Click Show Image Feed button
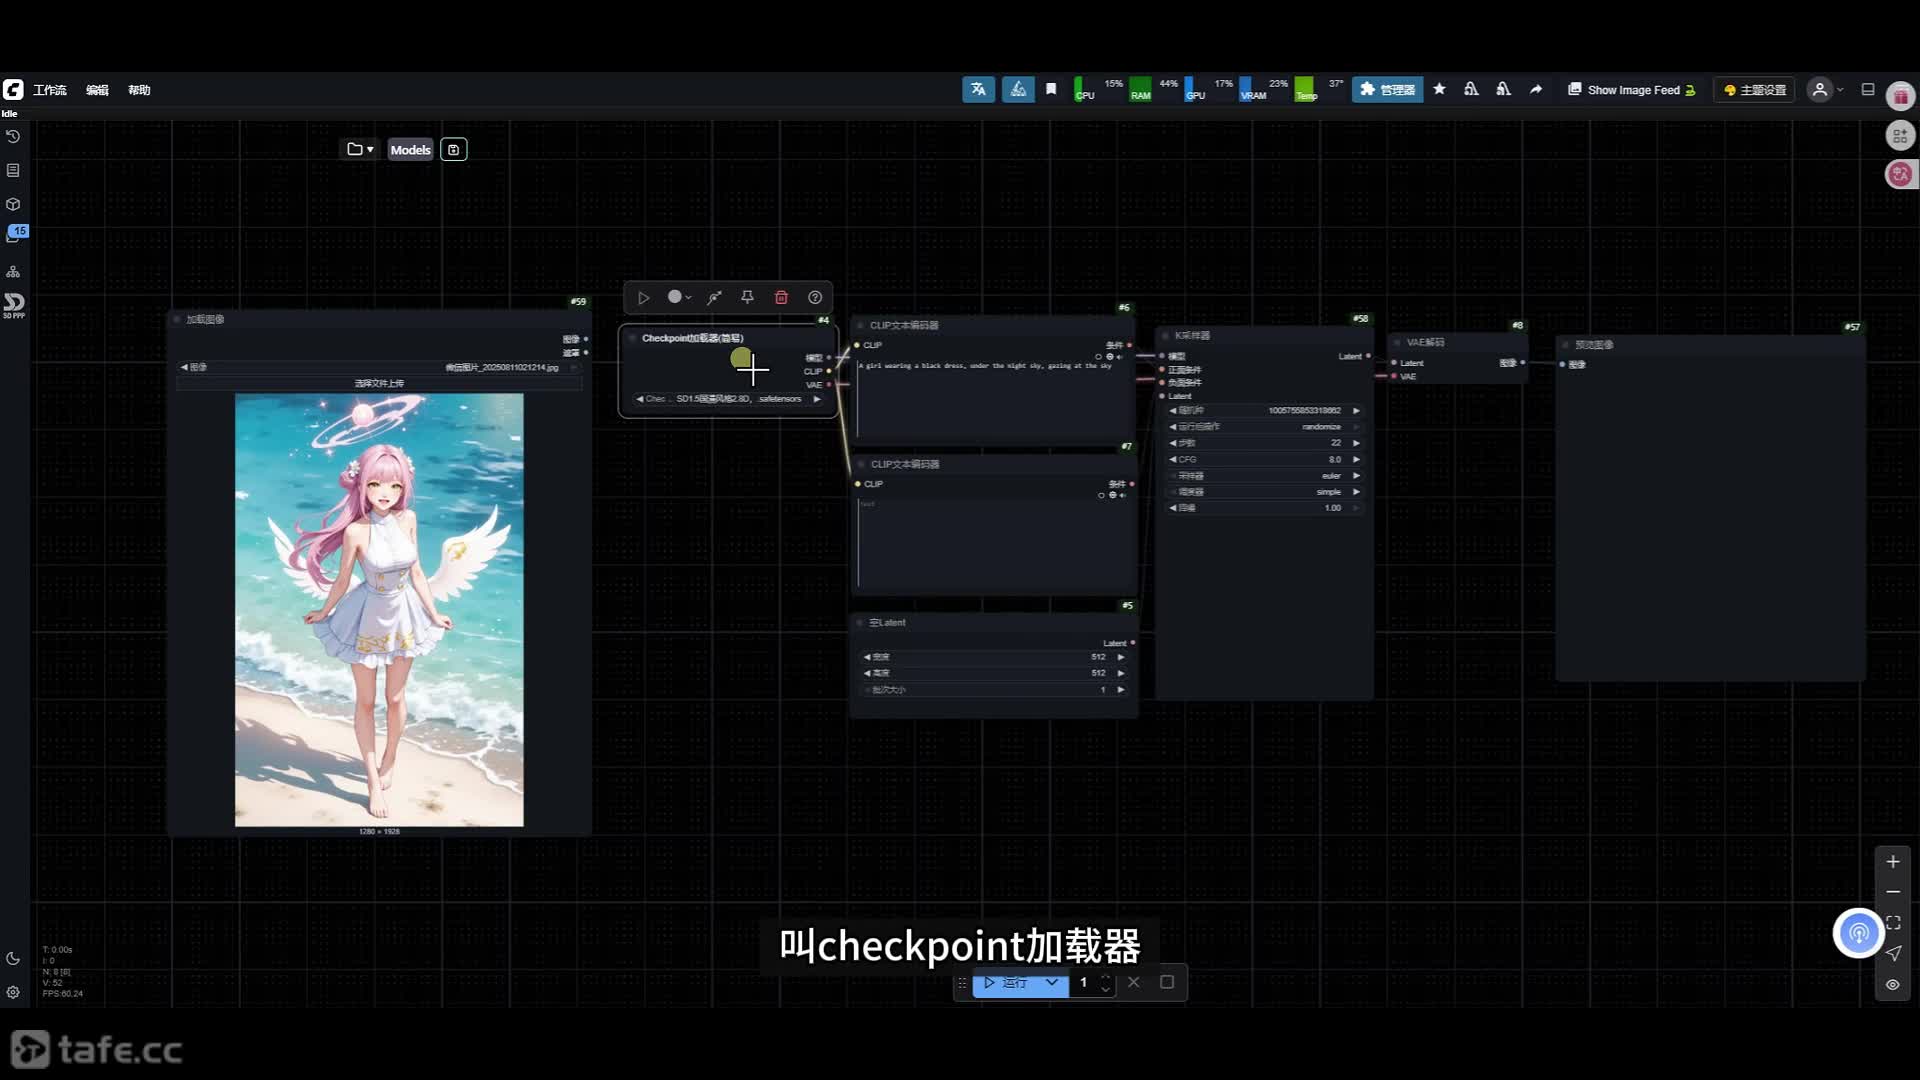This screenshot has width=1920, height=1080. tap(1632, 90)
